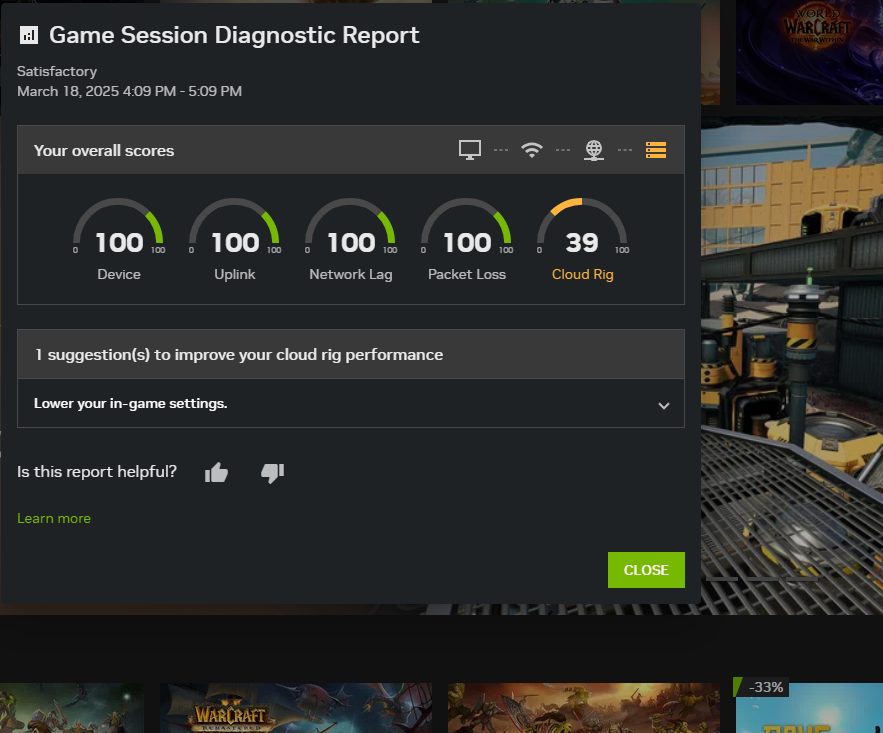This screenshot has width=883, height=733.
Task: Click the Cloud Rig label
Action: point(582,274)
